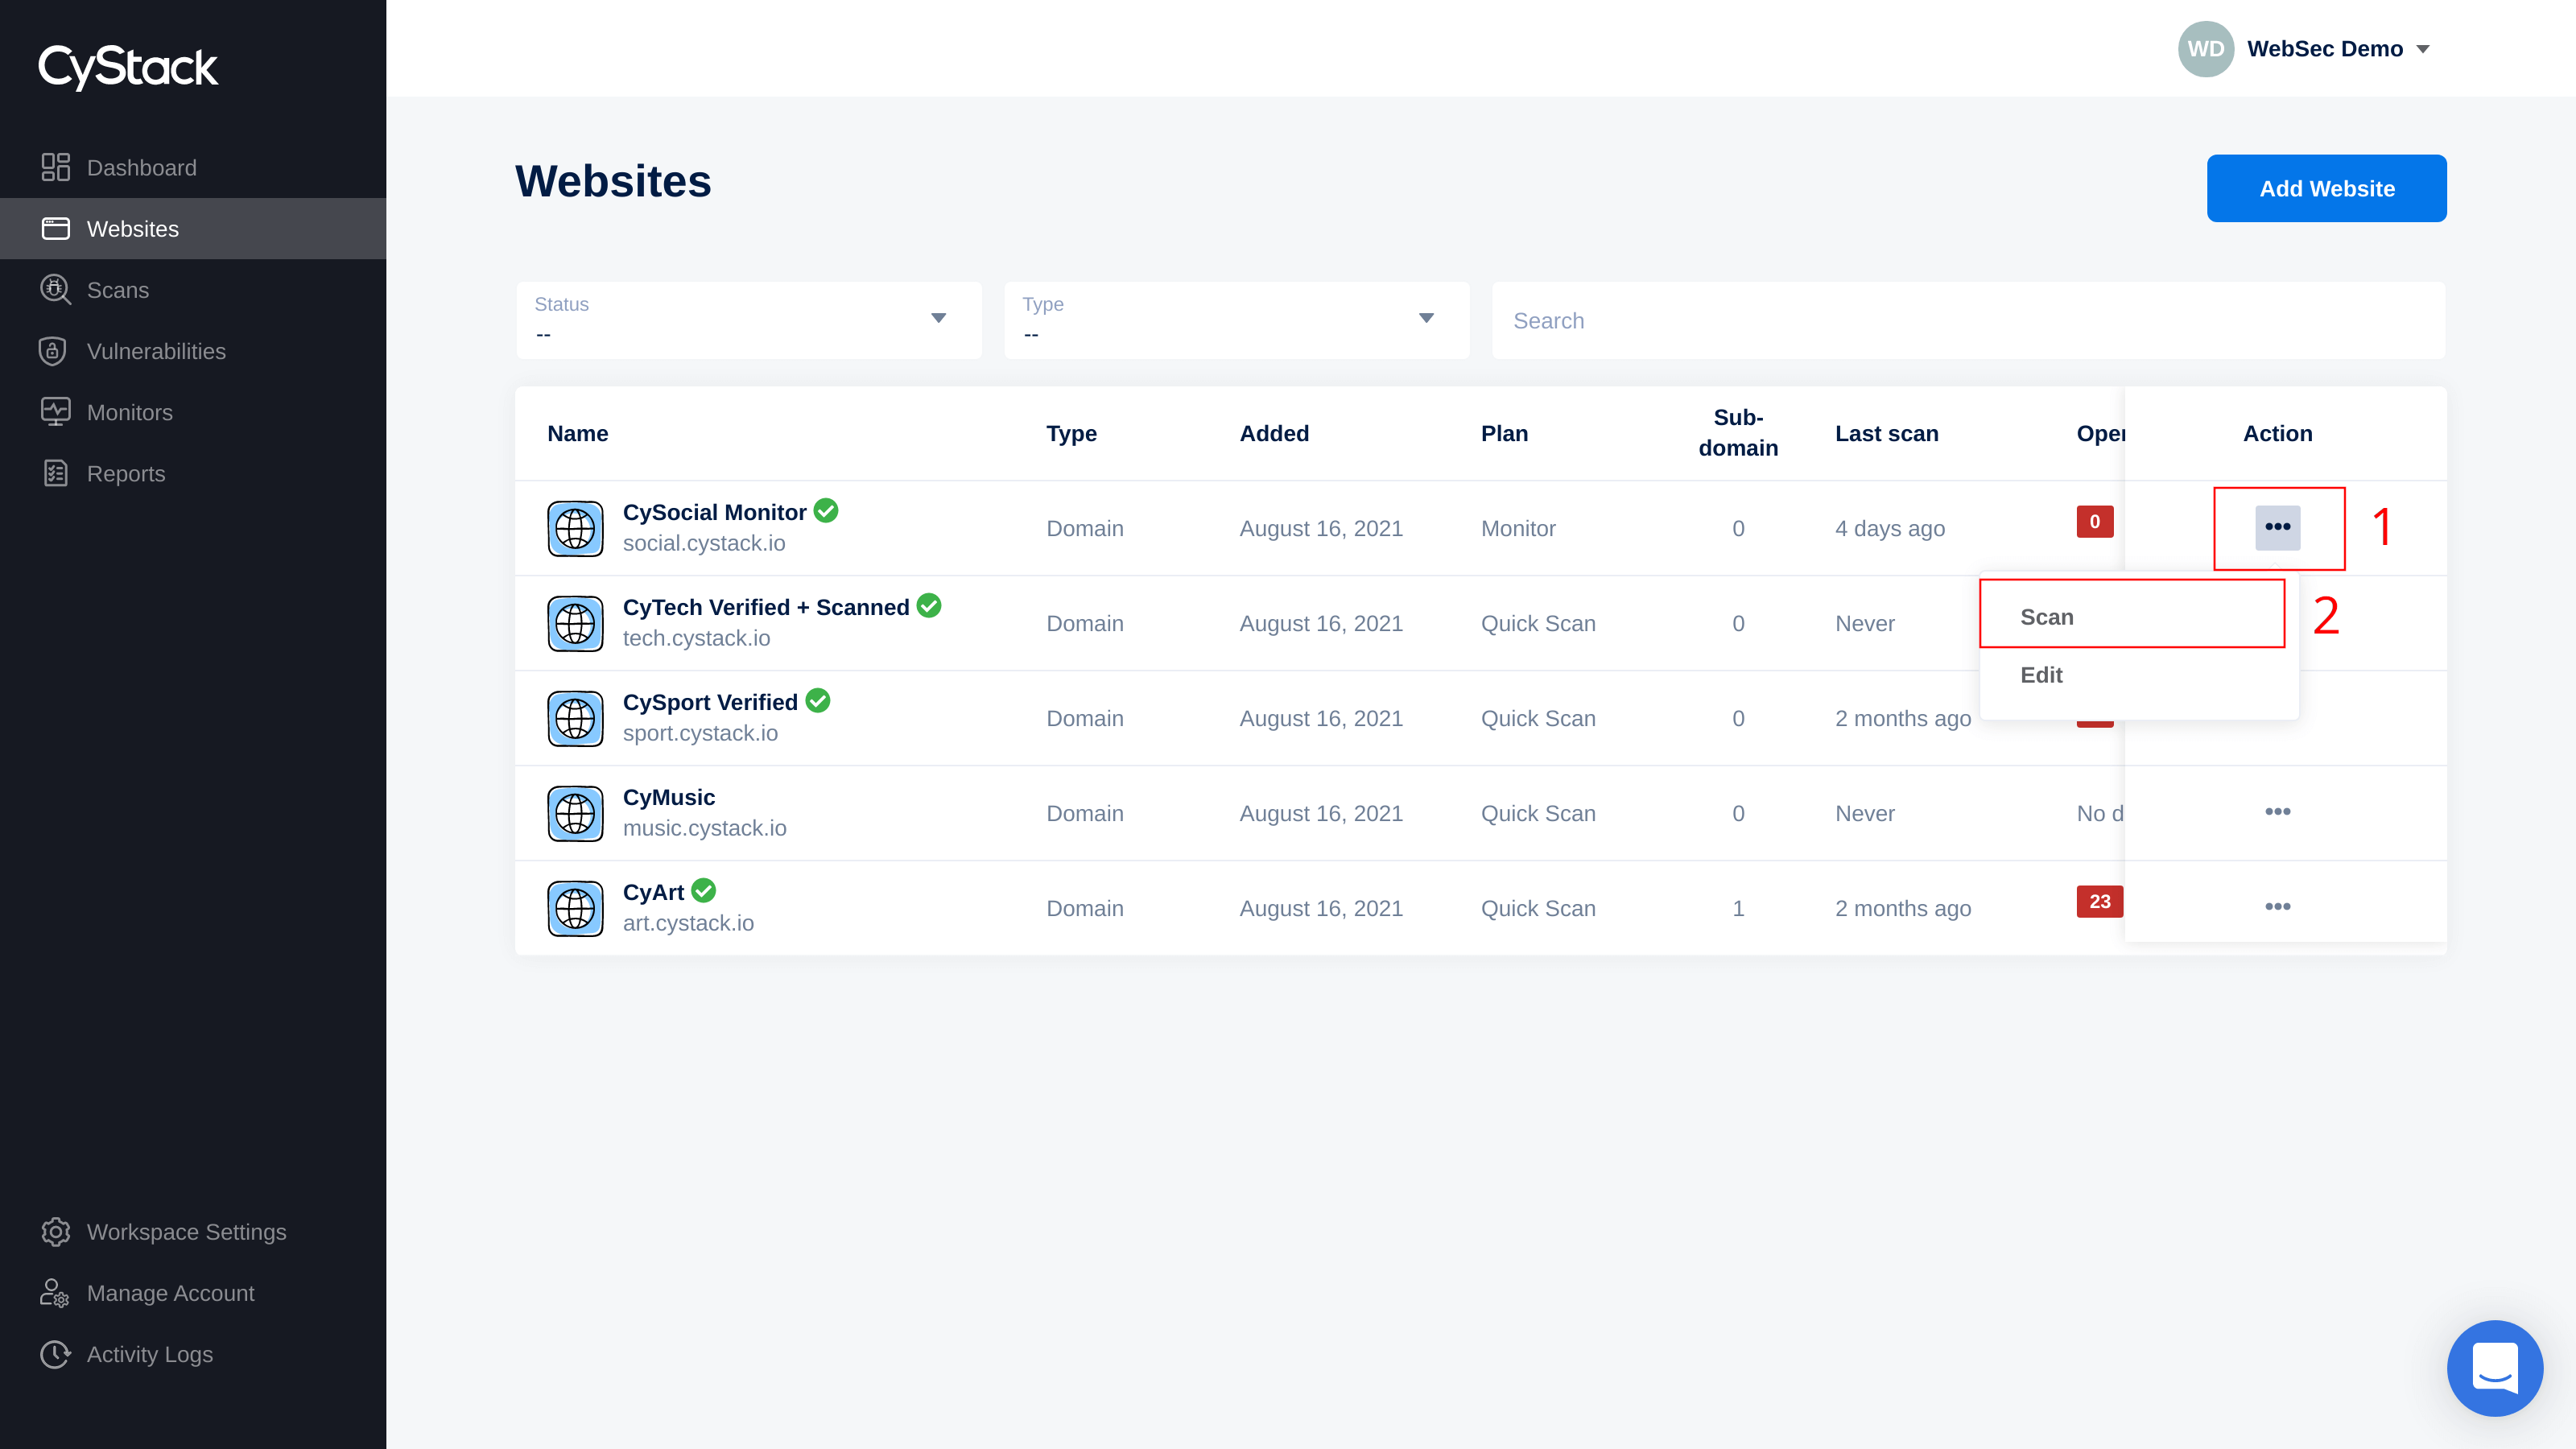Go to Vulnerabilities in sidebar
Viewport: 2576px width, 1449px height.
tap(193, 351)
